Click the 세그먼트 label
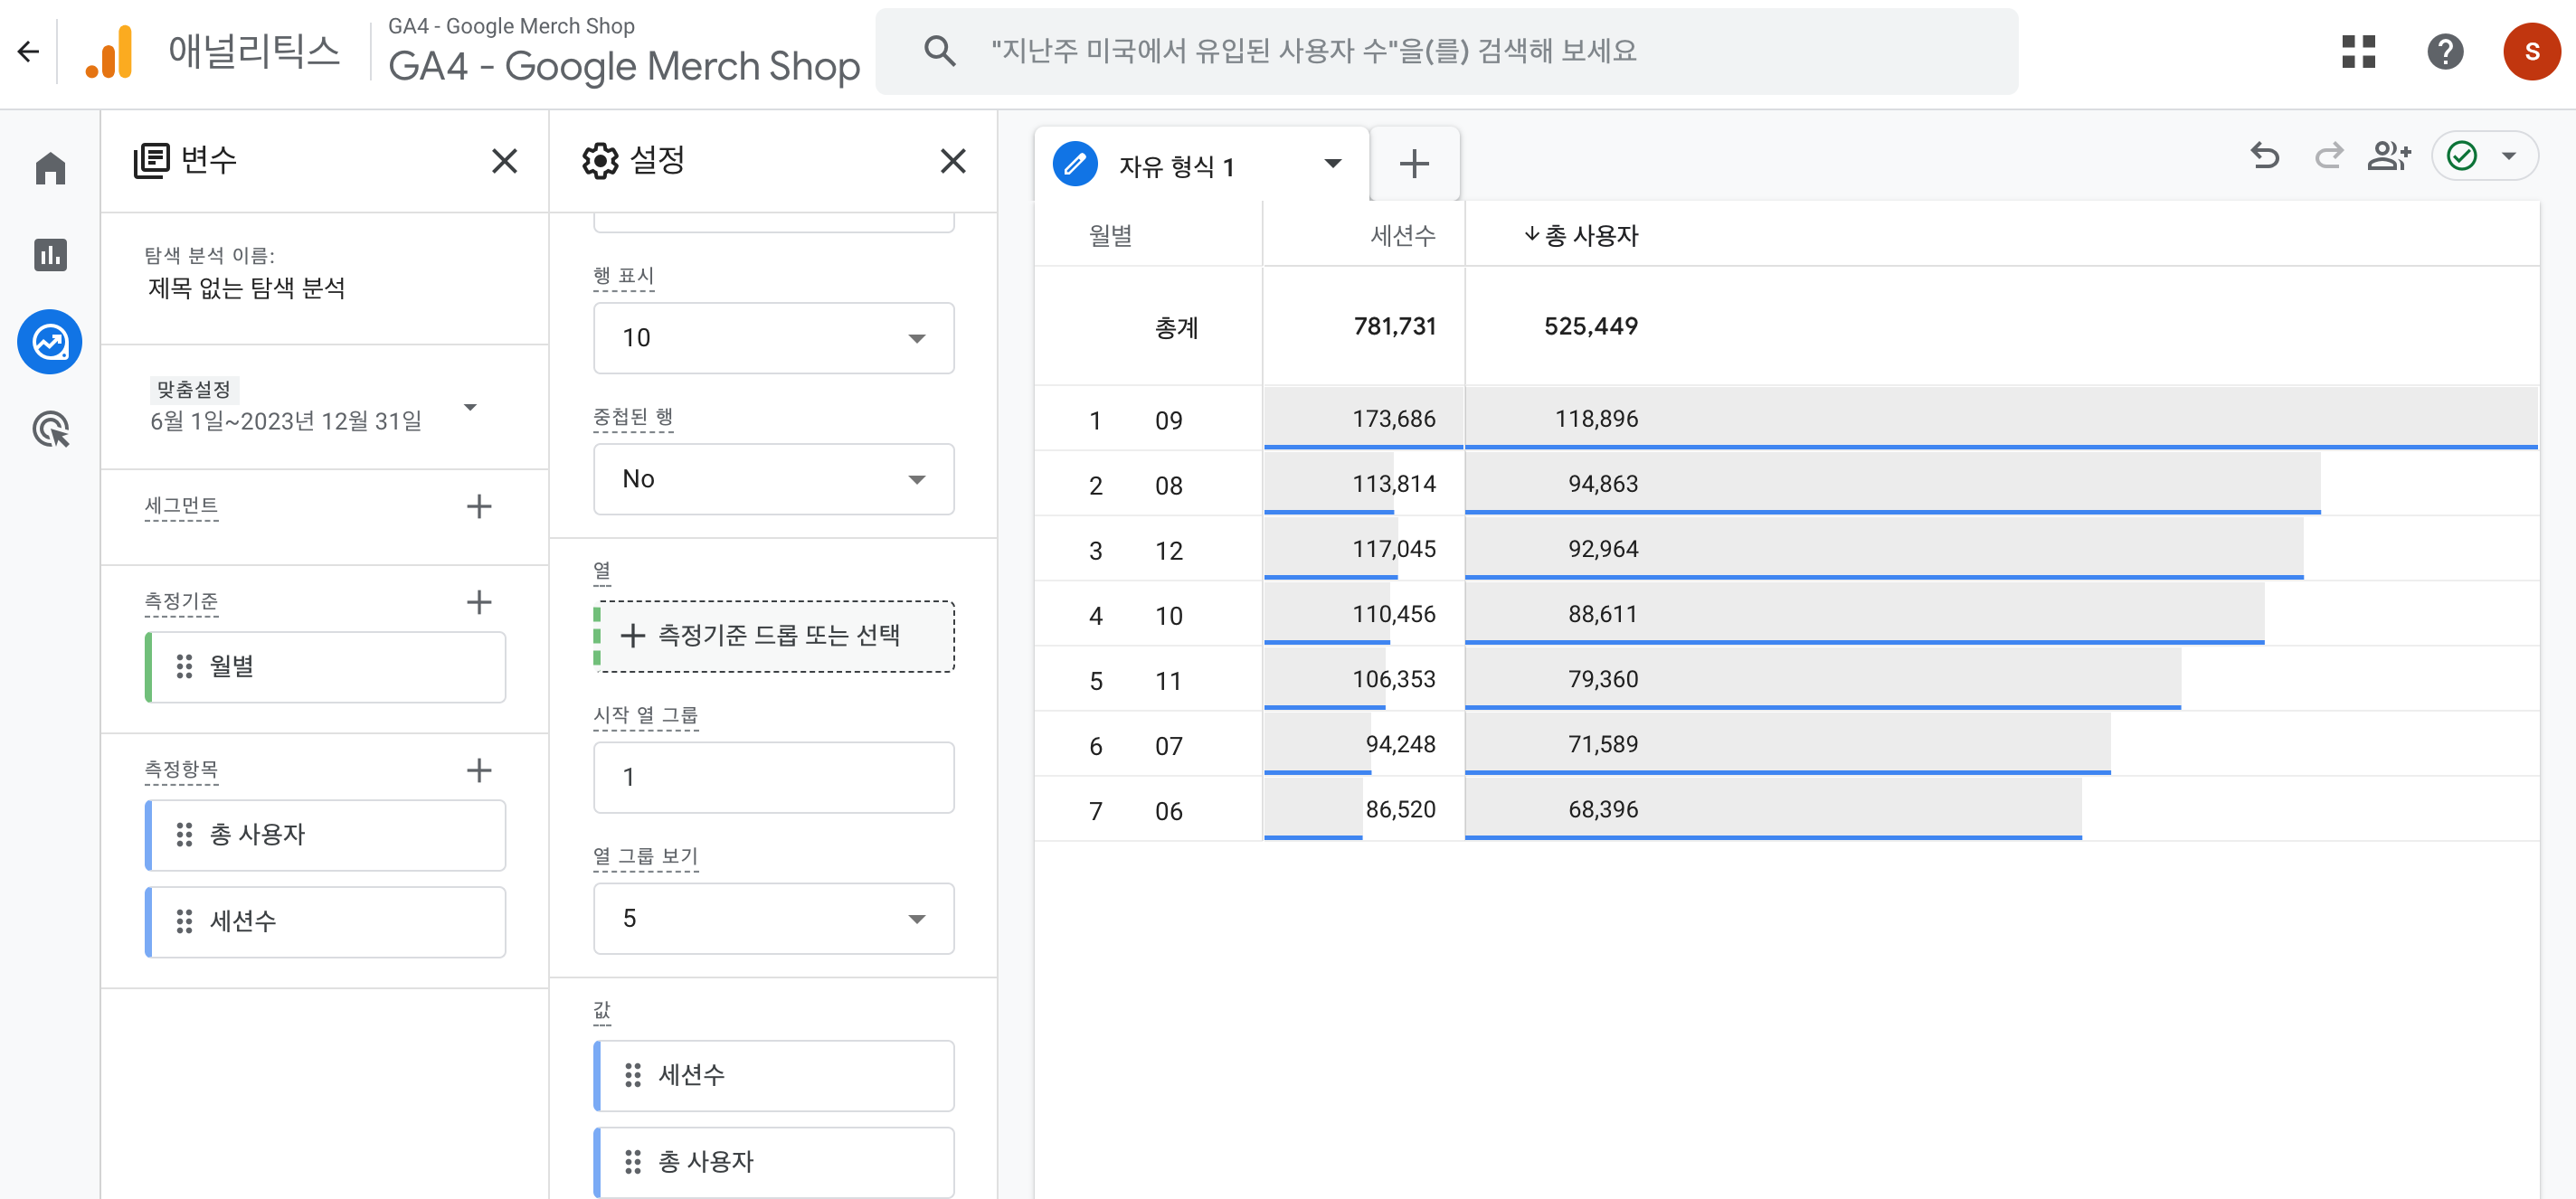 pyautogui.click(x=181, y=506)
